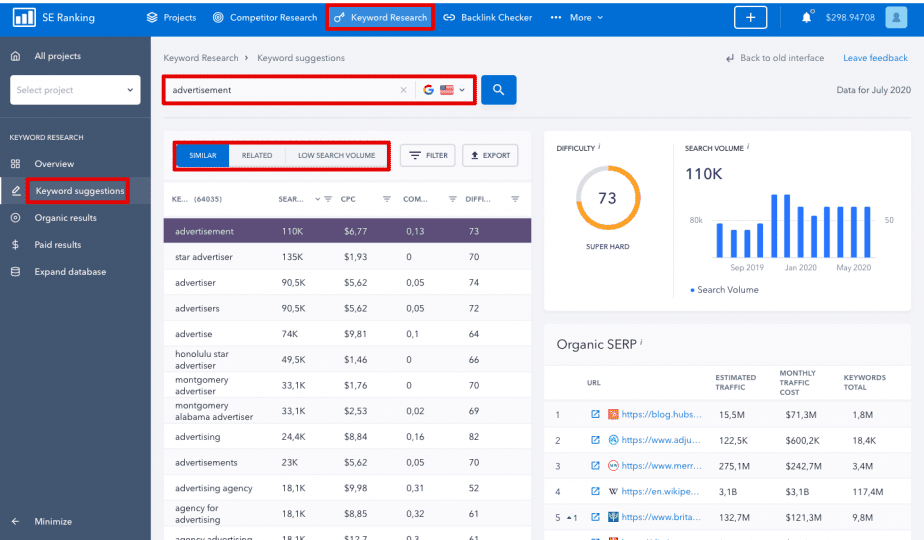Open brita result external link icon
The width and height of the screenshot is (924, 540).
[595, 517]
